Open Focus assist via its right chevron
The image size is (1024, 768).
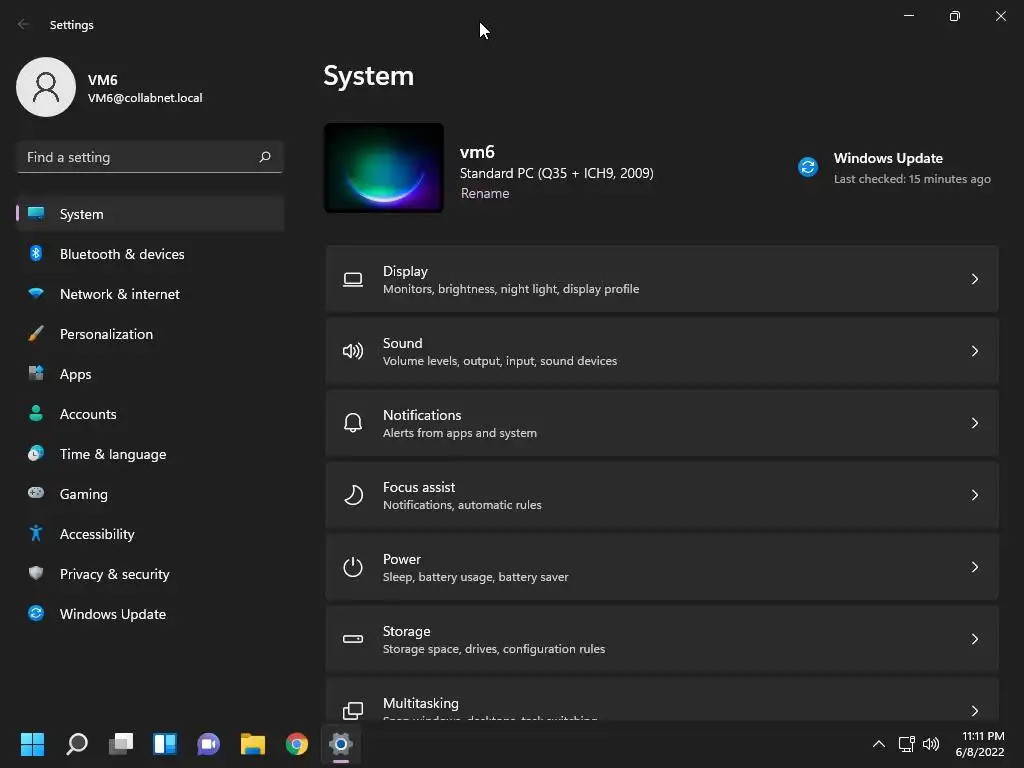coord(974,495)
